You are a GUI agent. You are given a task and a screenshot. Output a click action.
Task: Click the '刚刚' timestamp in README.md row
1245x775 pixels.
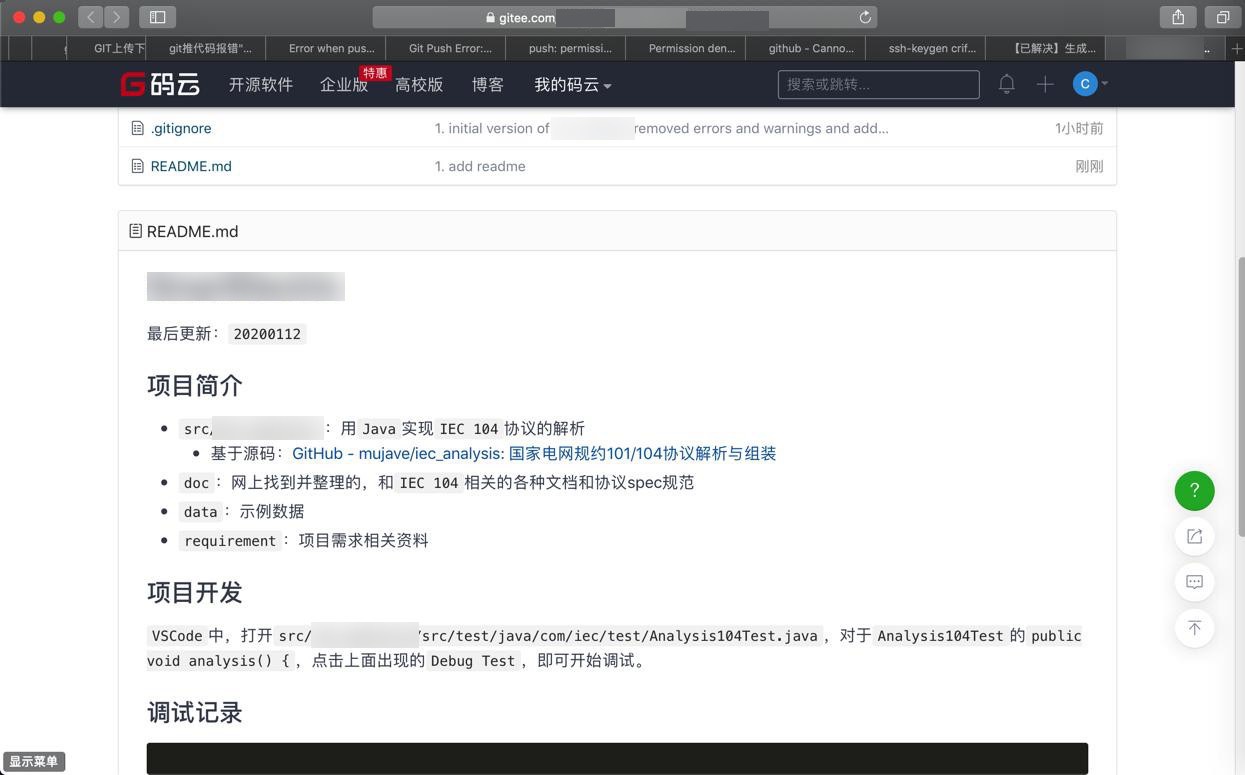pos(1089,166)
